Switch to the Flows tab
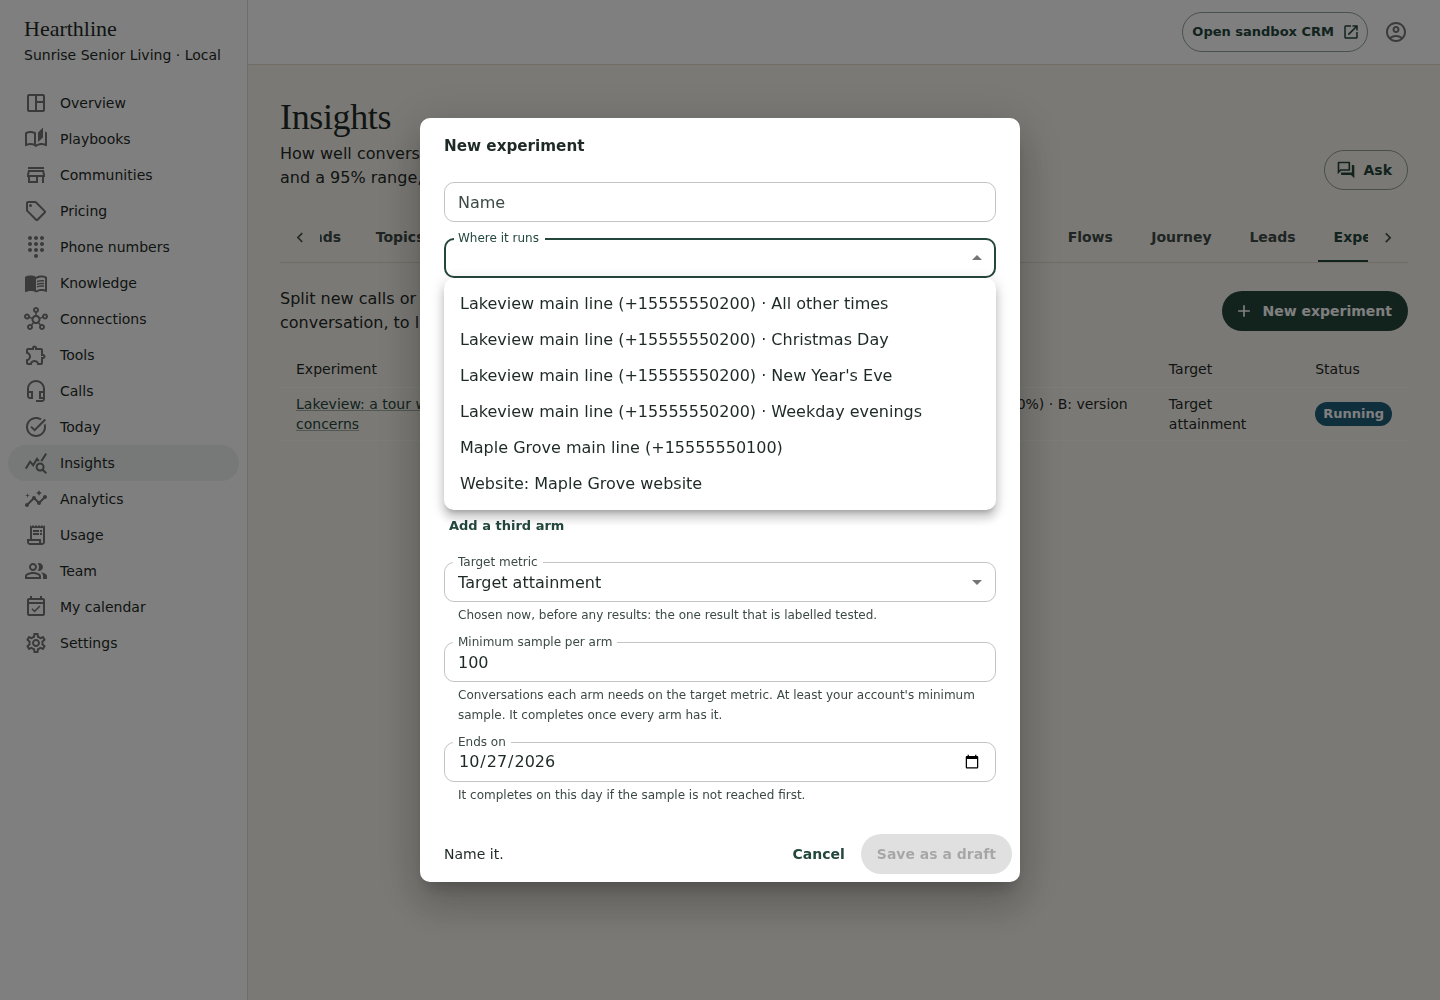This screenshot has height=1000, width=1440. [x=1090, y=237]
